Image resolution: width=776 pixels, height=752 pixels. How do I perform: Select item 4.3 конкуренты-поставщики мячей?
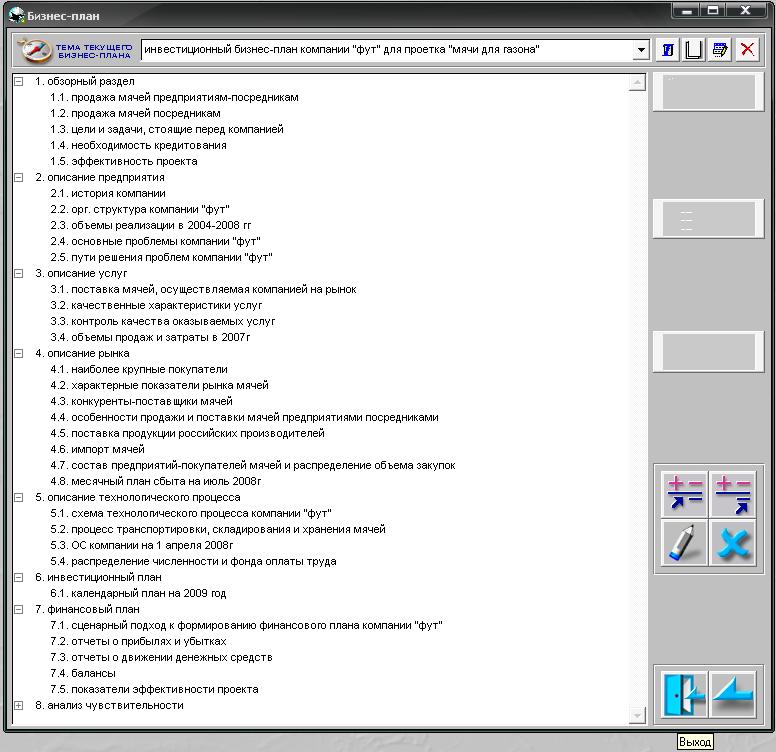(x=141, y=401)
